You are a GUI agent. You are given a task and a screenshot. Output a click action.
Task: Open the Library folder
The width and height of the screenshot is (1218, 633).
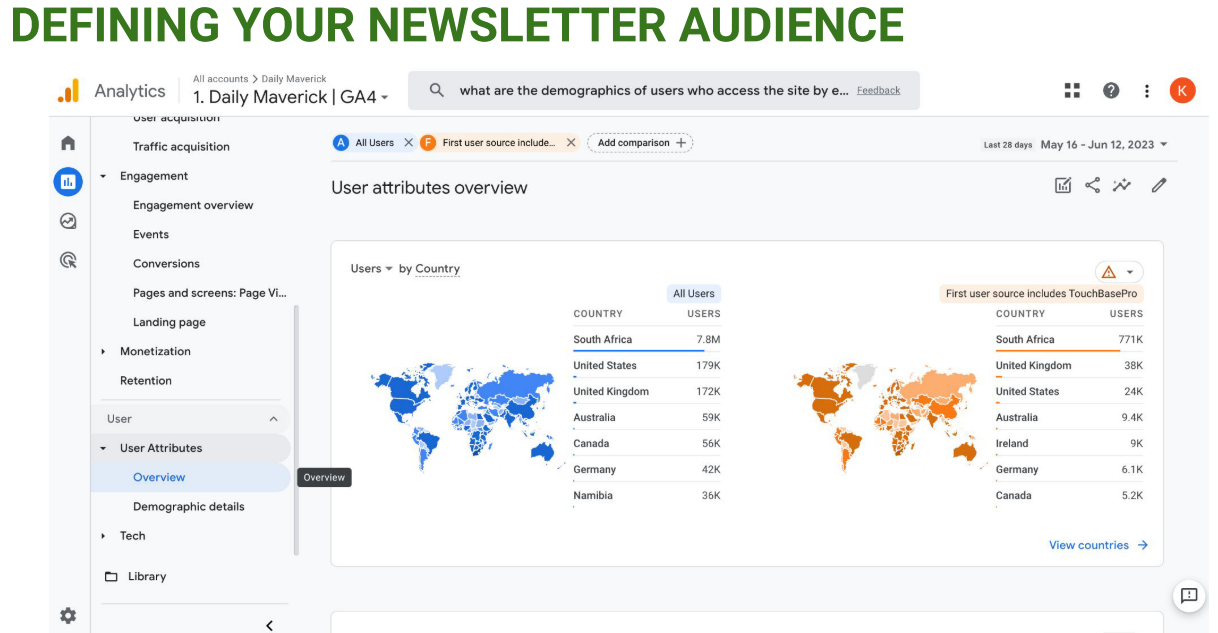136,577
